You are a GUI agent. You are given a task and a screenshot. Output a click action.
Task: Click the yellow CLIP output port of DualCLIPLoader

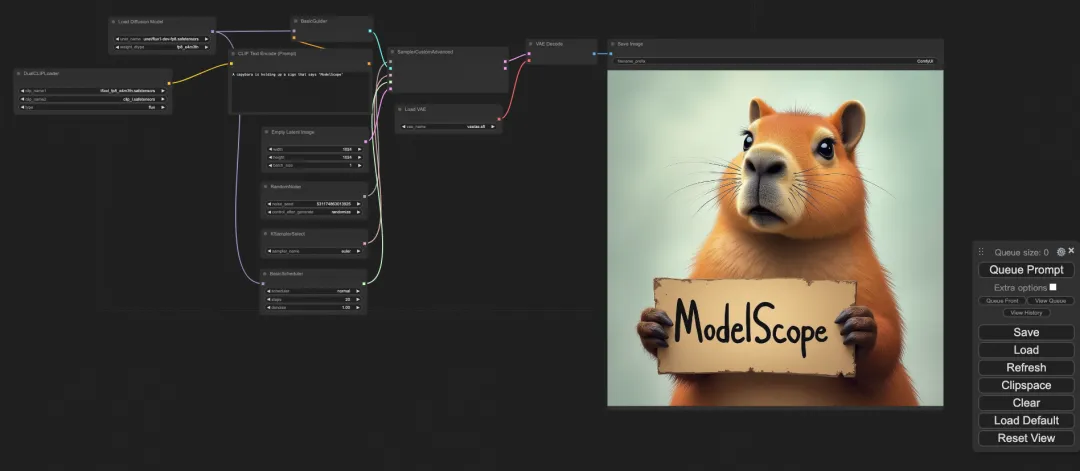pos(169,83)
